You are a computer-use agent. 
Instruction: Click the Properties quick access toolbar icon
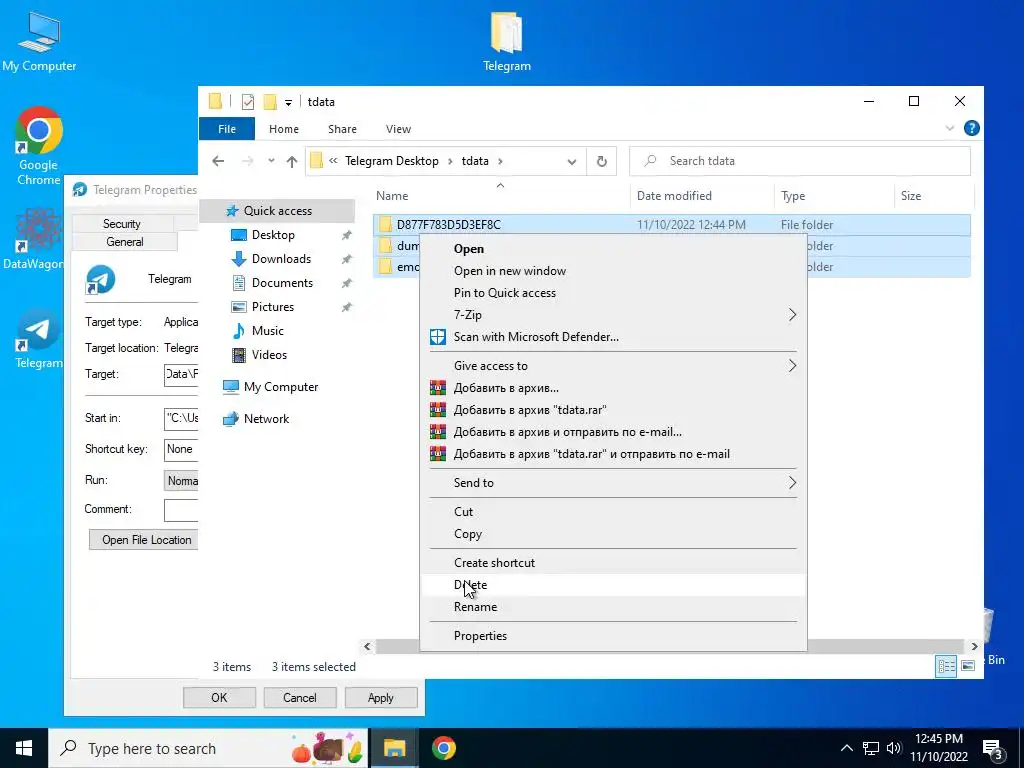pyautogui.click(x=248, y=102)
